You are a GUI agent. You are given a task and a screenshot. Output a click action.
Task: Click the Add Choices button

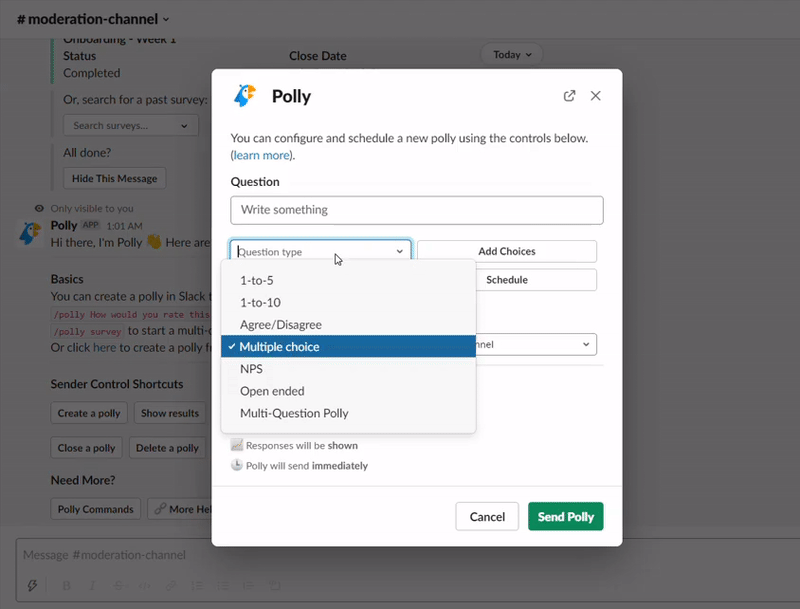coord(507,251)
